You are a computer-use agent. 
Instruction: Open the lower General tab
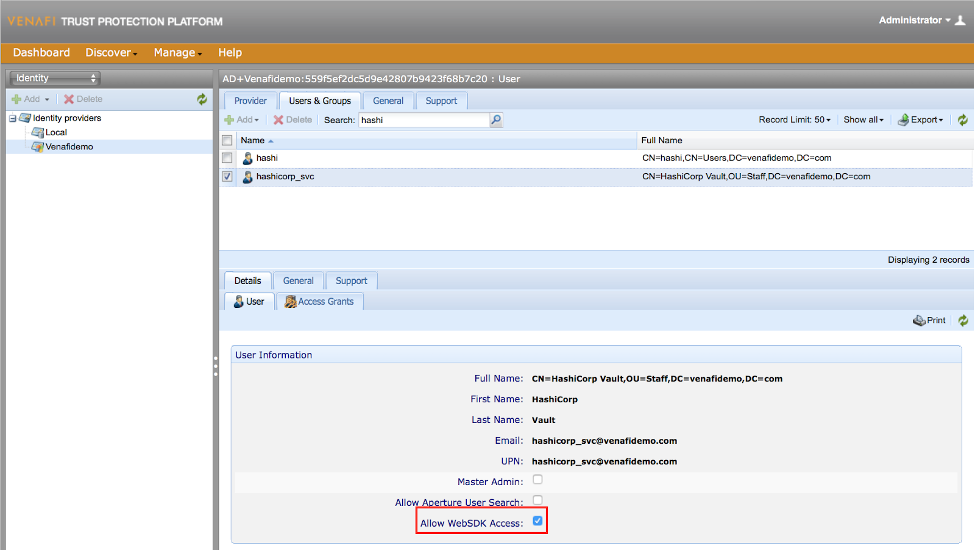coord(298,281)
